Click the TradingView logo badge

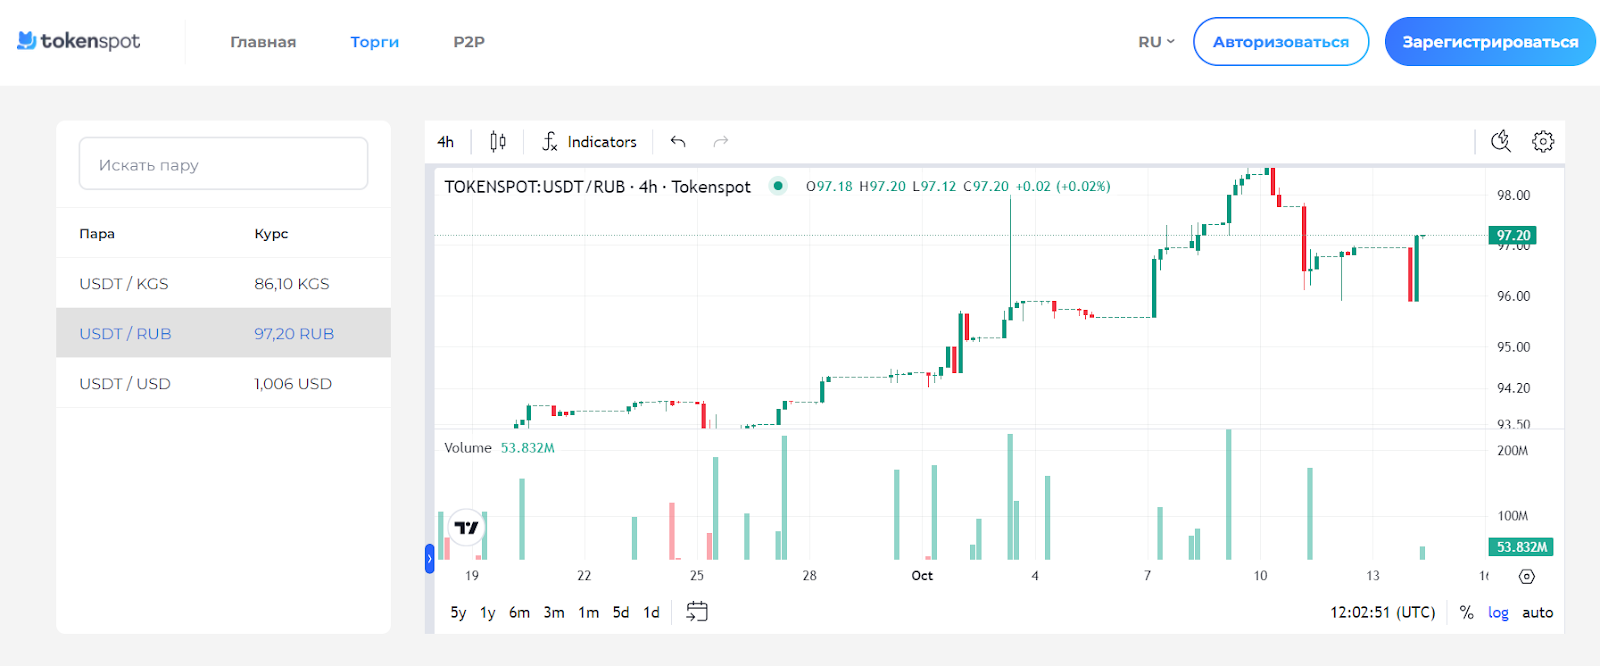pos(466,527)
